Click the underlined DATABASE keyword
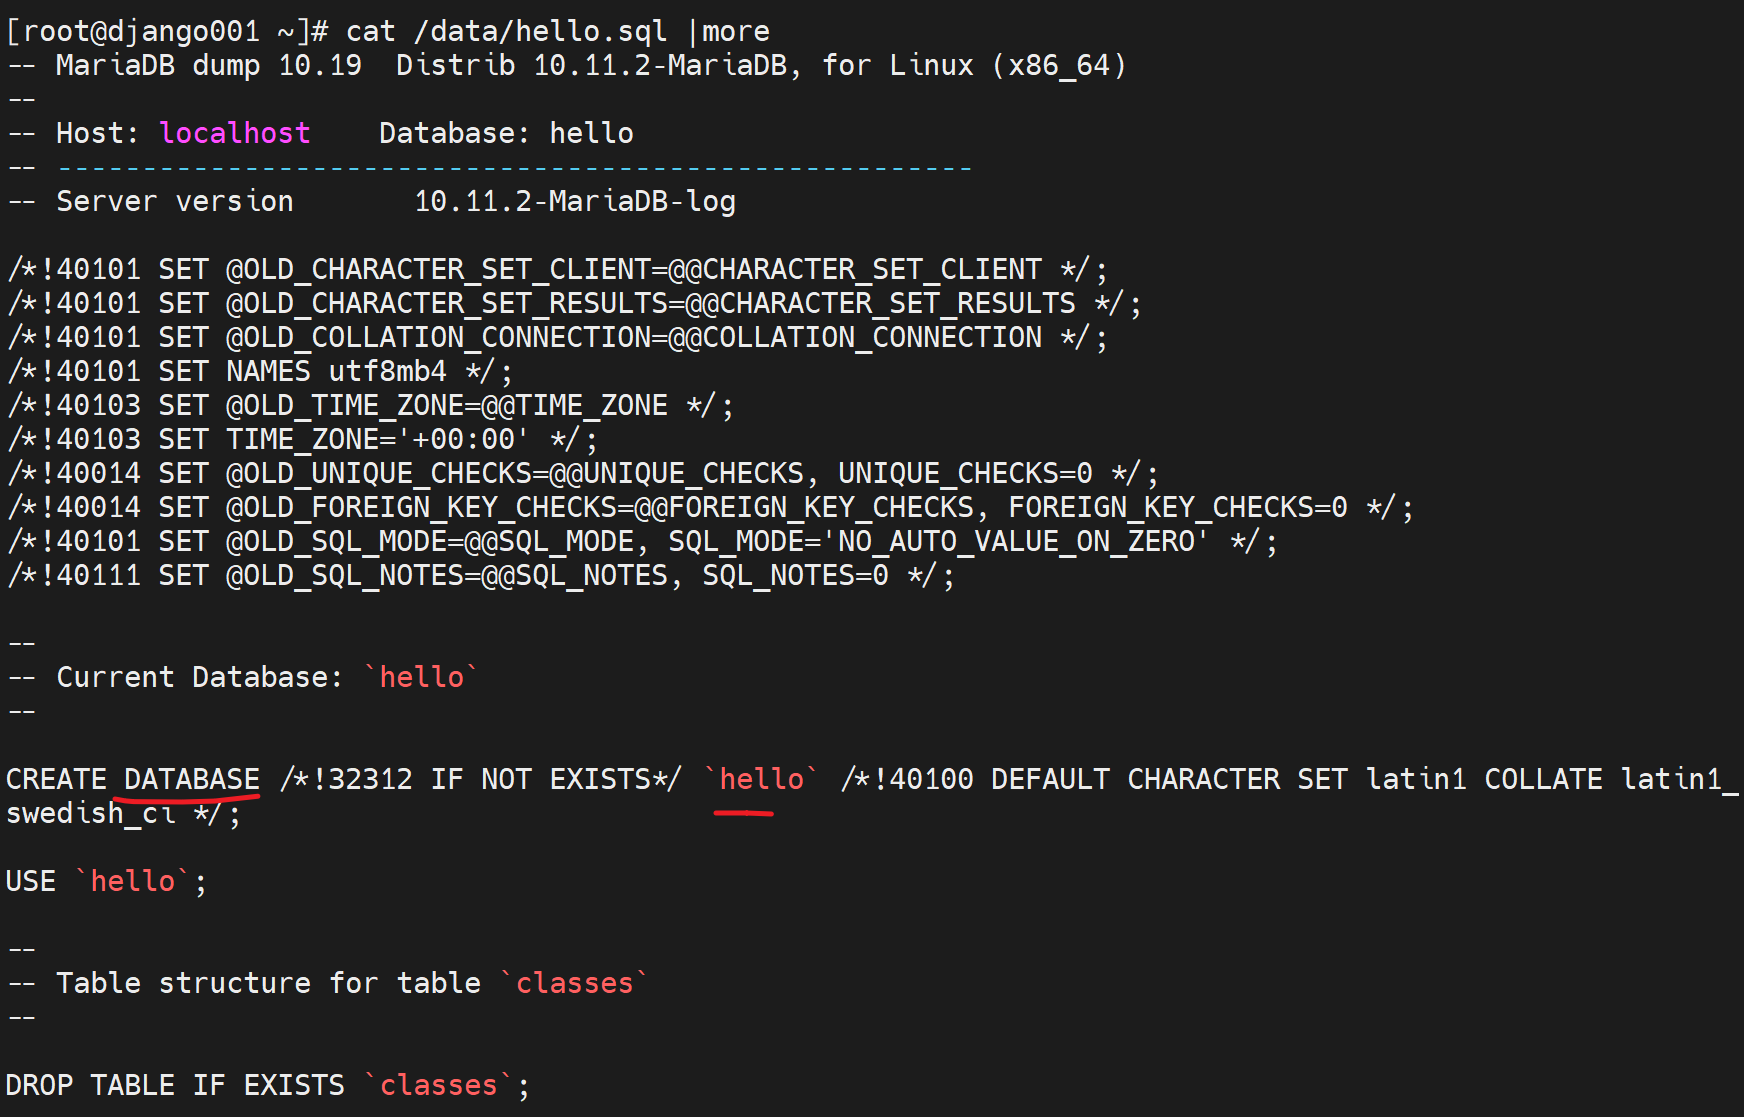 [191, 779]
